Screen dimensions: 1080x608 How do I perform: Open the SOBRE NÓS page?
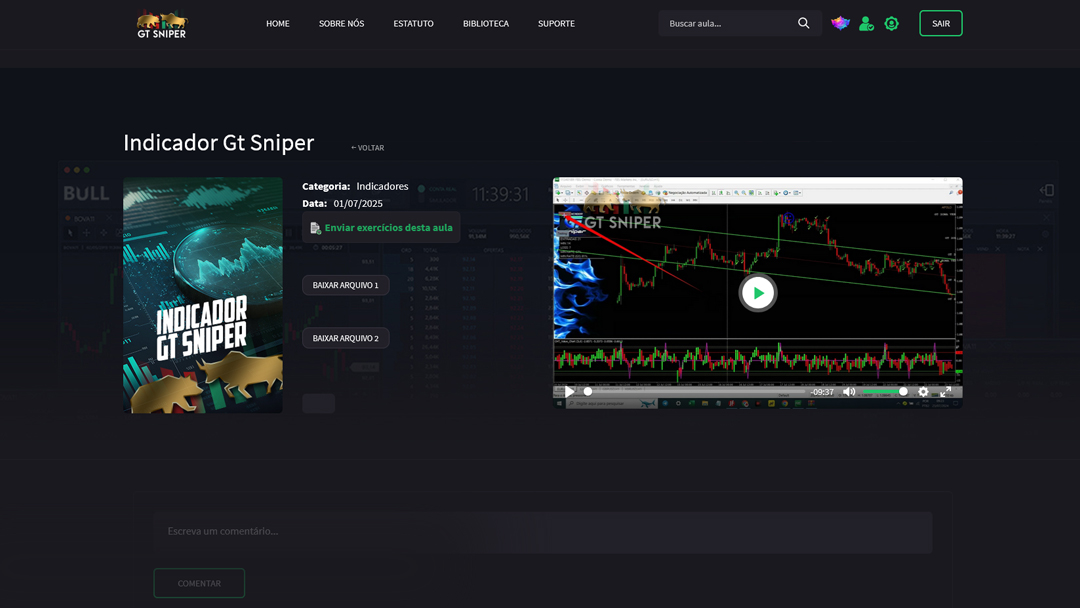coord(341,24)
